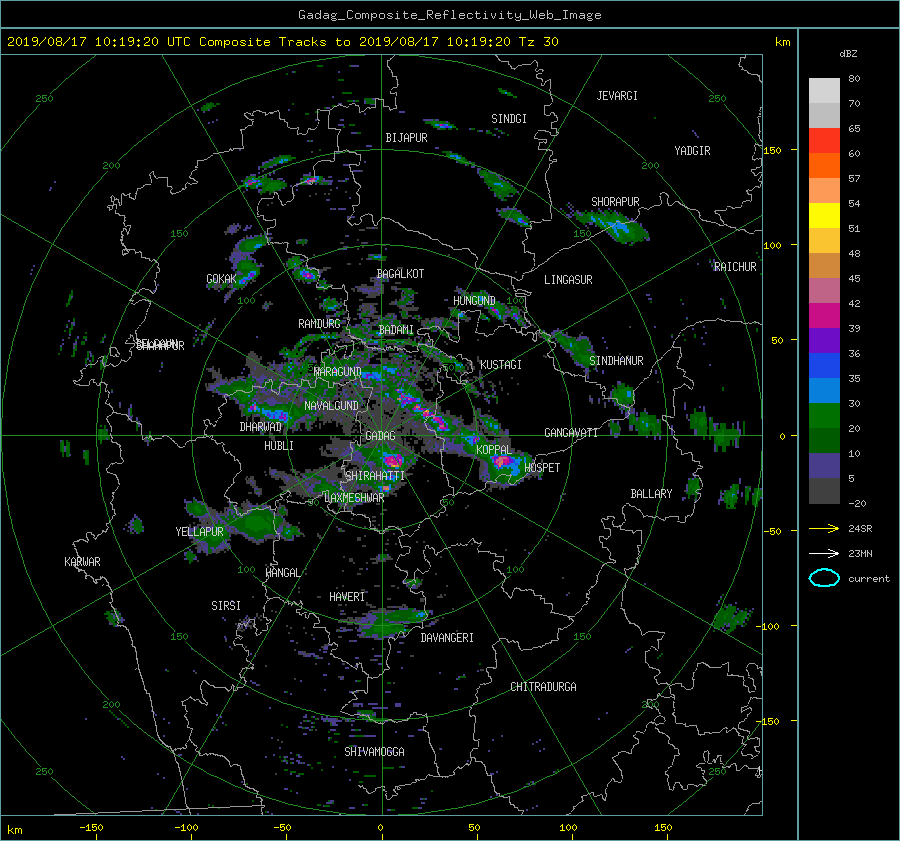Click the SIRSI city label
Screen dimensions: 900x841
[226, 606]
